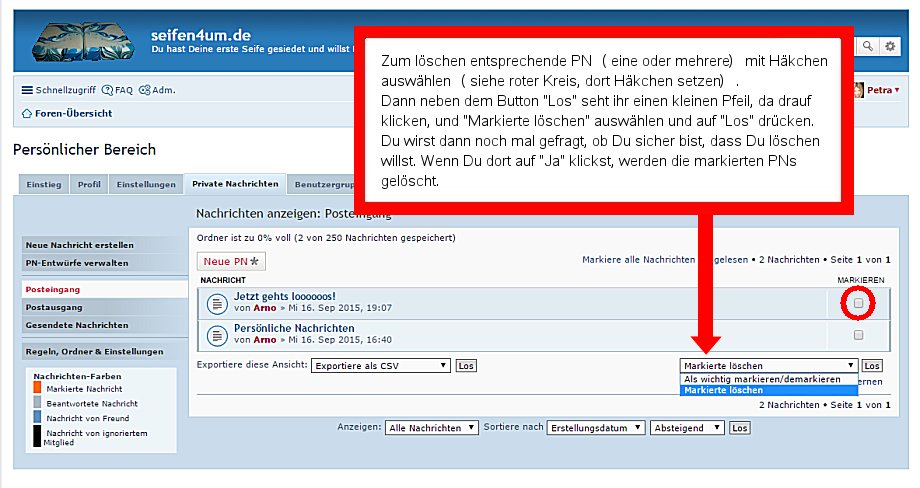Tick the checkbox for 'Persönliche Nachrichten' message
920x488 pixels.
[x=858, y=335]
